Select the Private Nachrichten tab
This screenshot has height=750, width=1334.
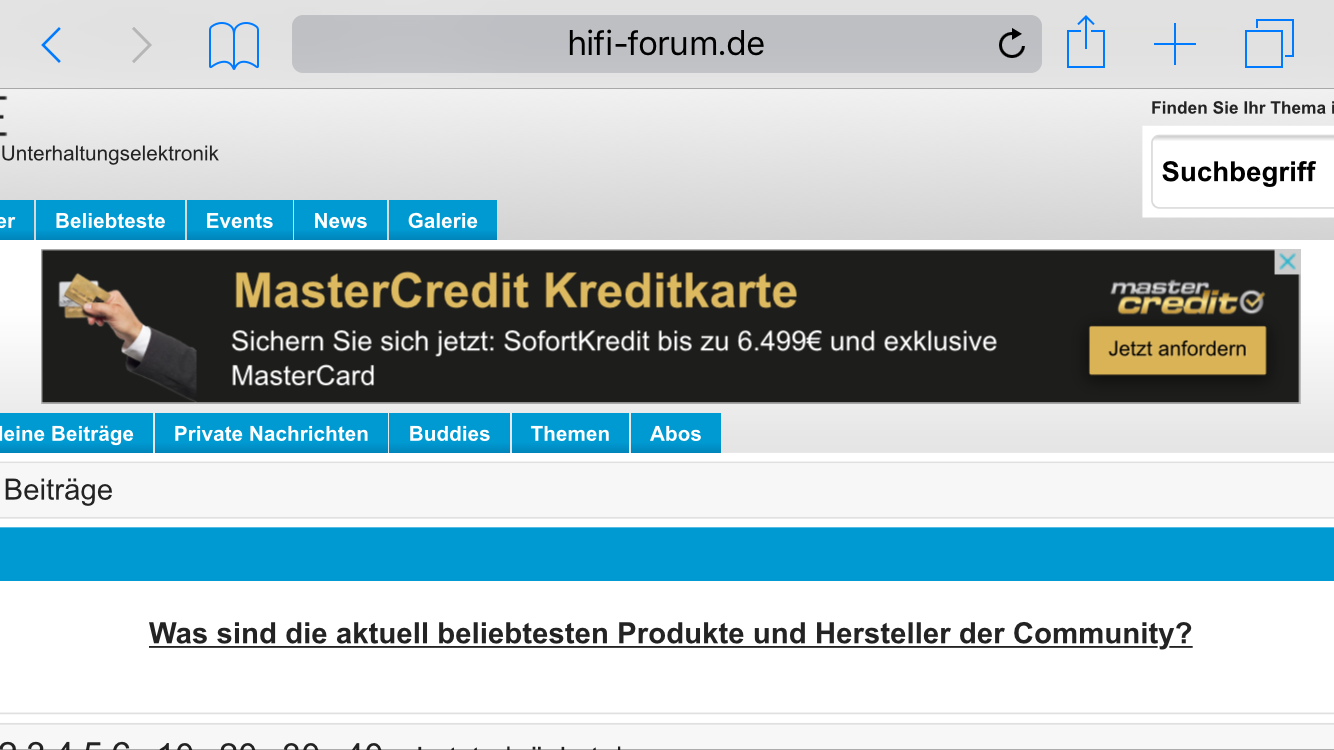point(271,434)
